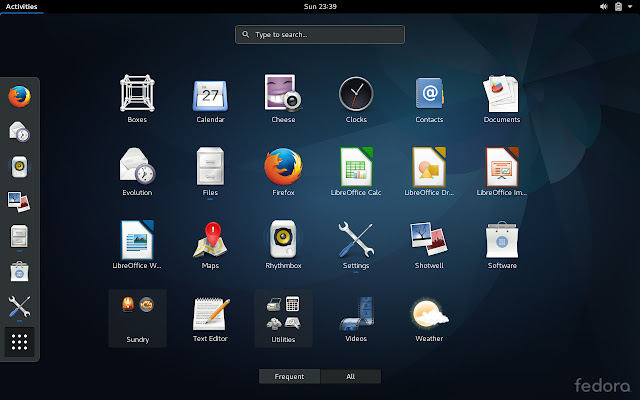Open the Utilities app folder
This screenshot has height=400, width=640.
[x=283, y=318]
